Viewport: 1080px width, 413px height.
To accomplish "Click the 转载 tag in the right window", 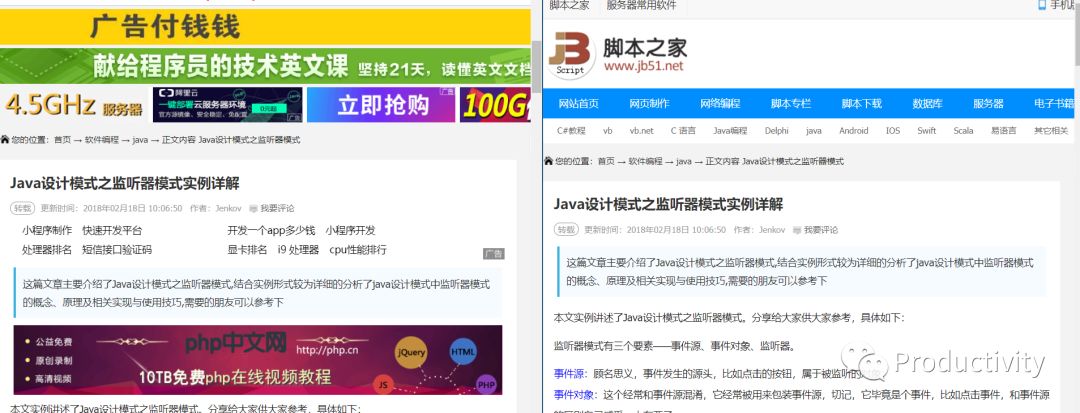I will [566, 230].
